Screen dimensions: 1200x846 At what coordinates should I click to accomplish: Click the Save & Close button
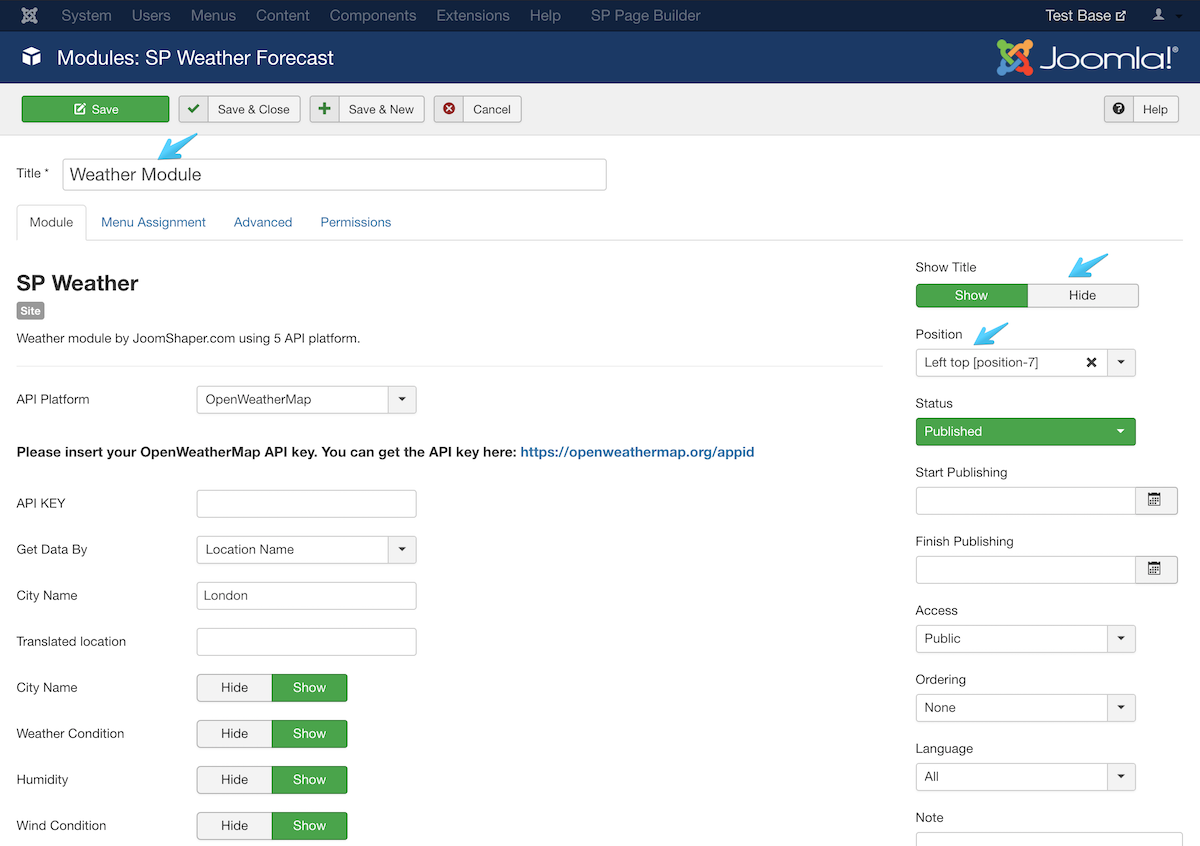[239, 109]
